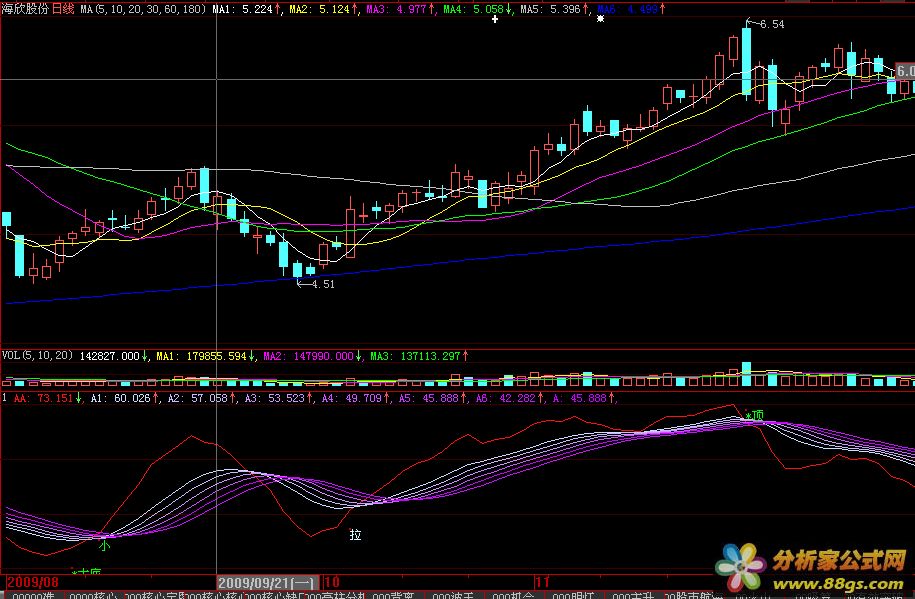Click the 6.54 high price marker
Viewport: 915px width, 599px height.
[x=771, y=23]
